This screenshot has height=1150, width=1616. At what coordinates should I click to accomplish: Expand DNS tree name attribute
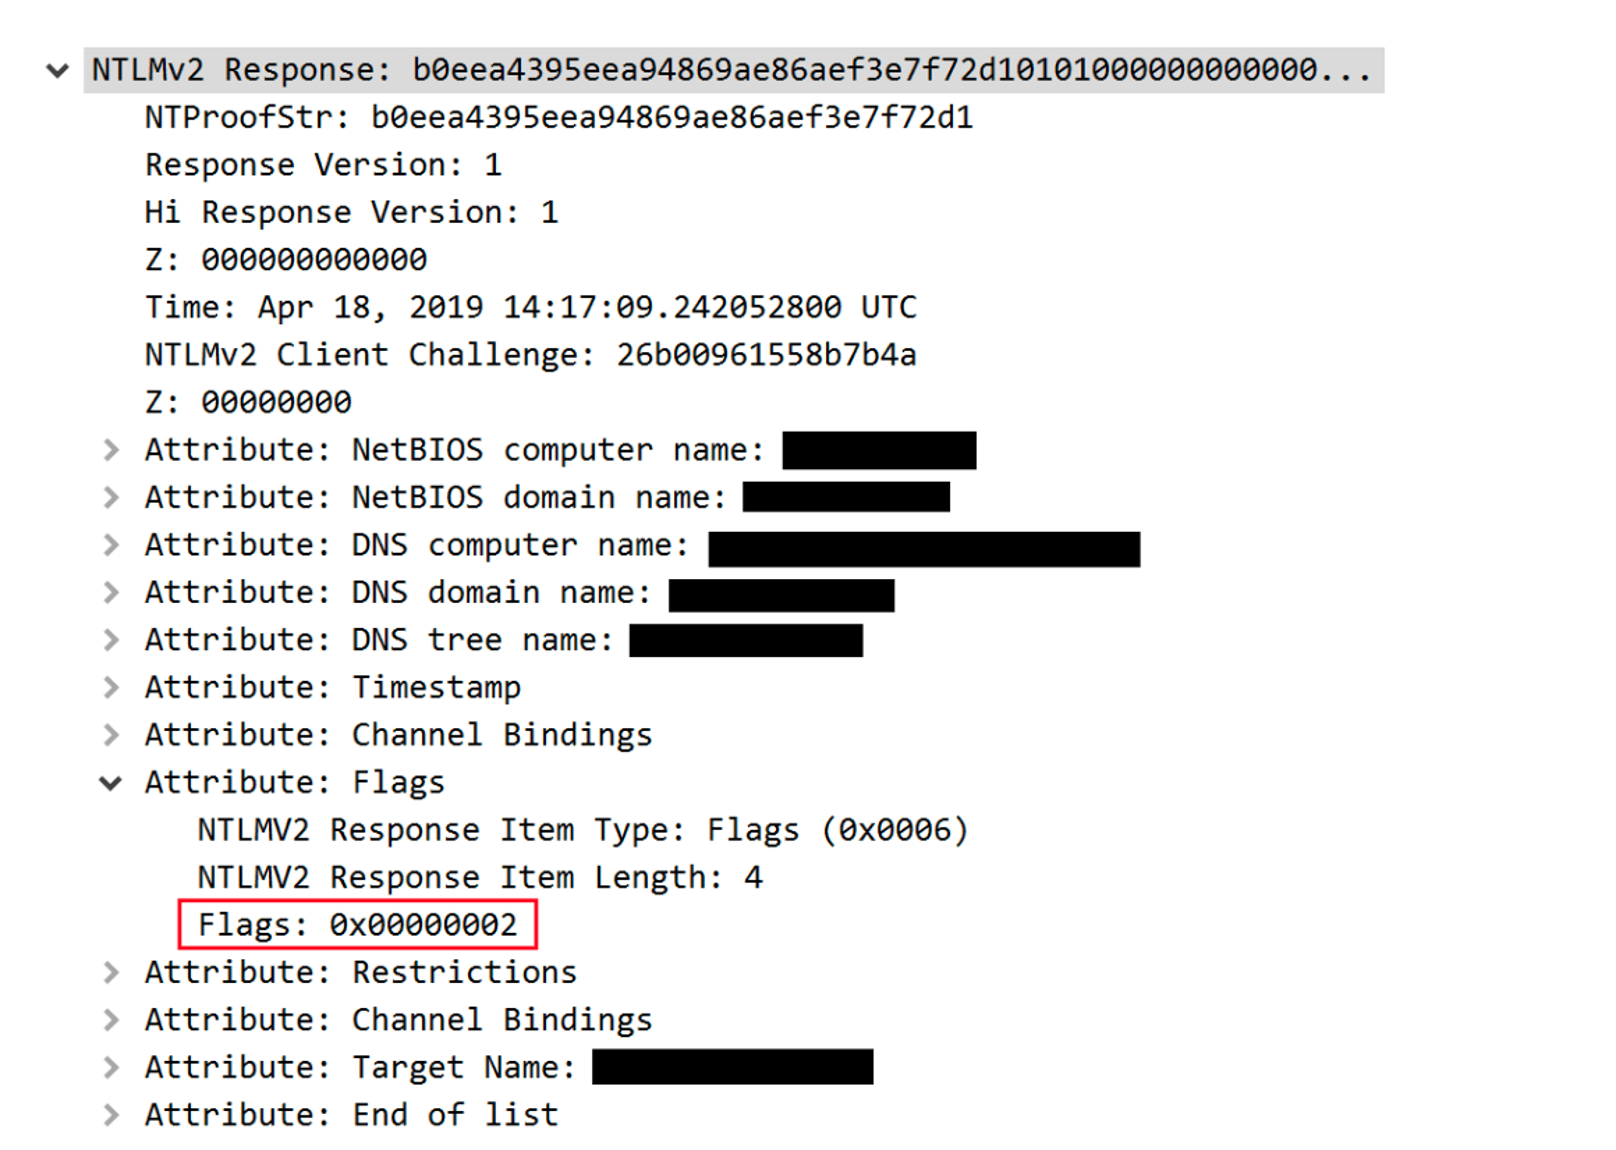coord(111,640)
